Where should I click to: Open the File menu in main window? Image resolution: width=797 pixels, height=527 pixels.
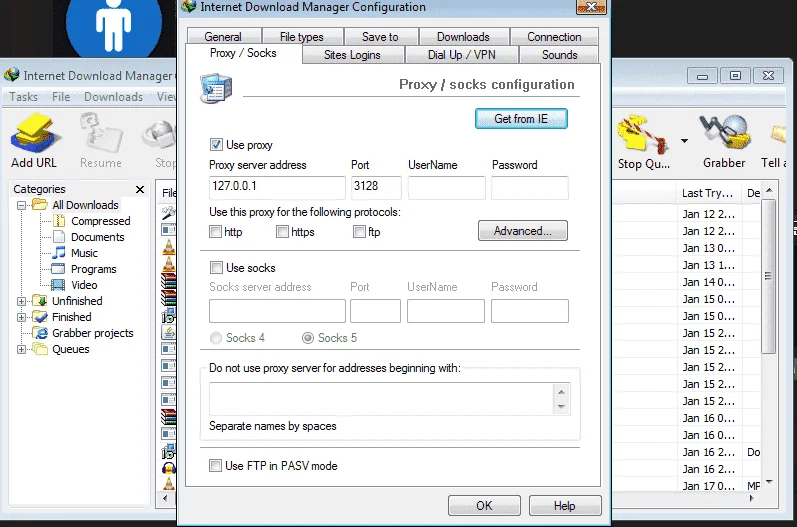61,97
